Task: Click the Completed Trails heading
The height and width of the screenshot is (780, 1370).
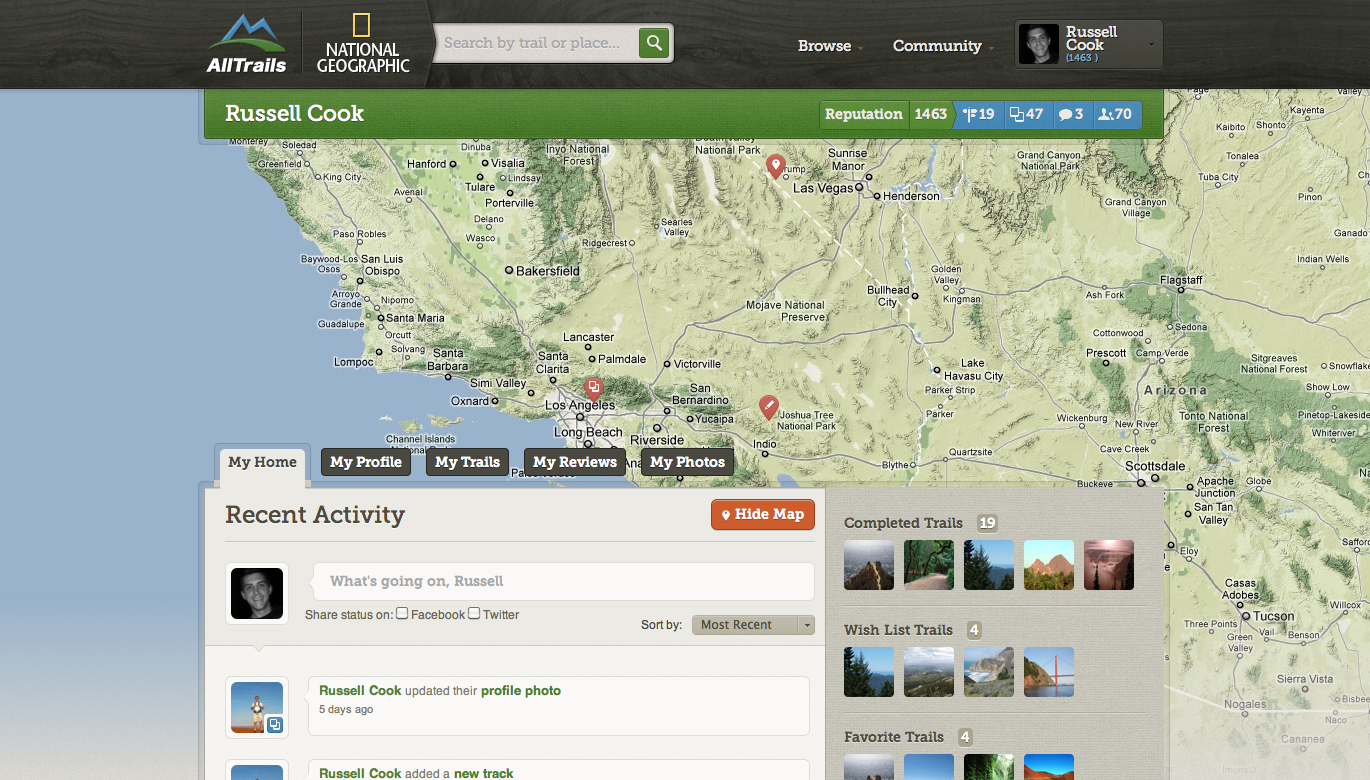Action: pyautogui.click(x=903, y=523)
